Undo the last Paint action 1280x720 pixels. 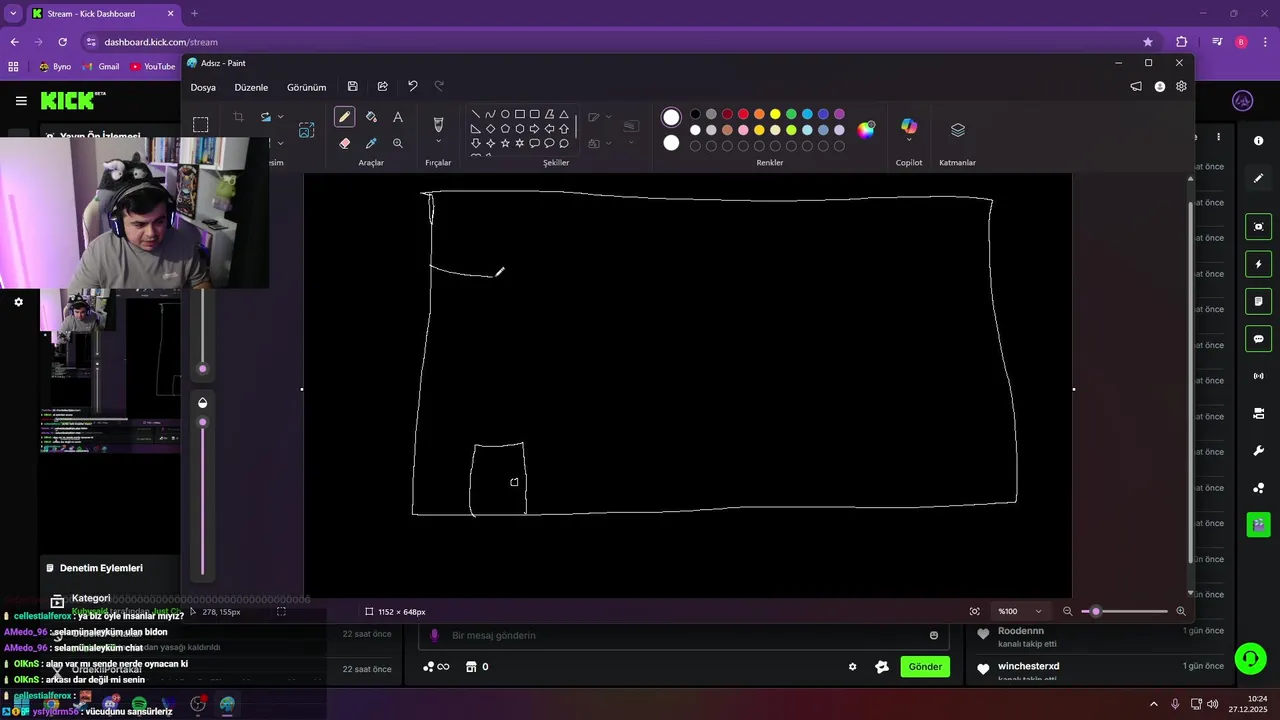coord(412,87)
